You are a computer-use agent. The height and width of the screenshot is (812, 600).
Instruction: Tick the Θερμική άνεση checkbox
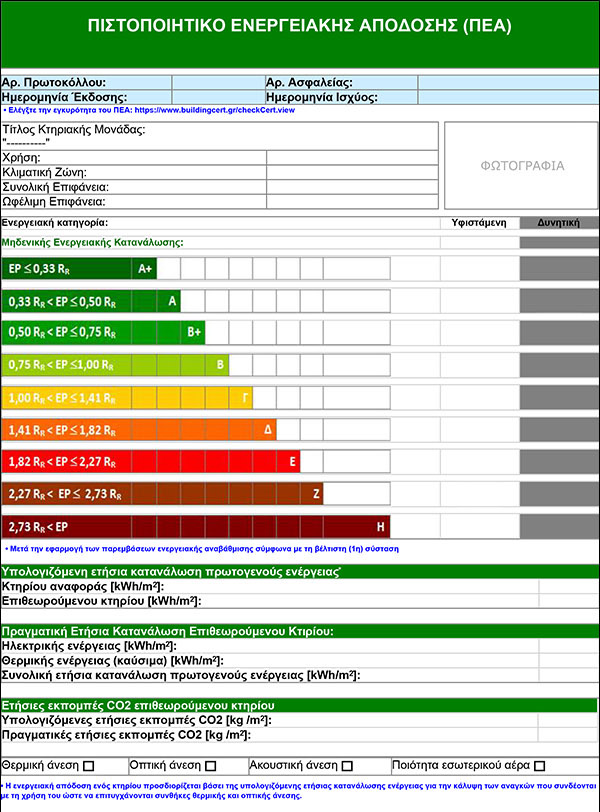click(89, 765)
